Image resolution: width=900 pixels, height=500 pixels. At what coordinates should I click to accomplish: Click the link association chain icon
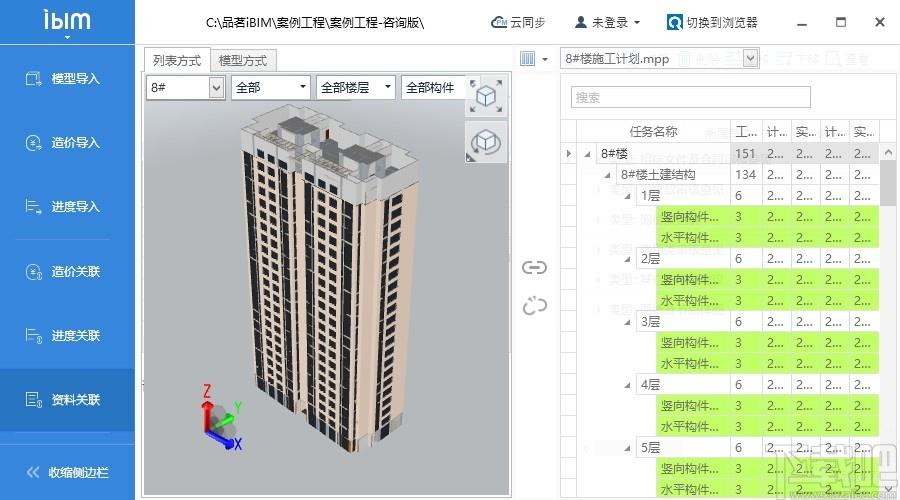click(535, 267)
